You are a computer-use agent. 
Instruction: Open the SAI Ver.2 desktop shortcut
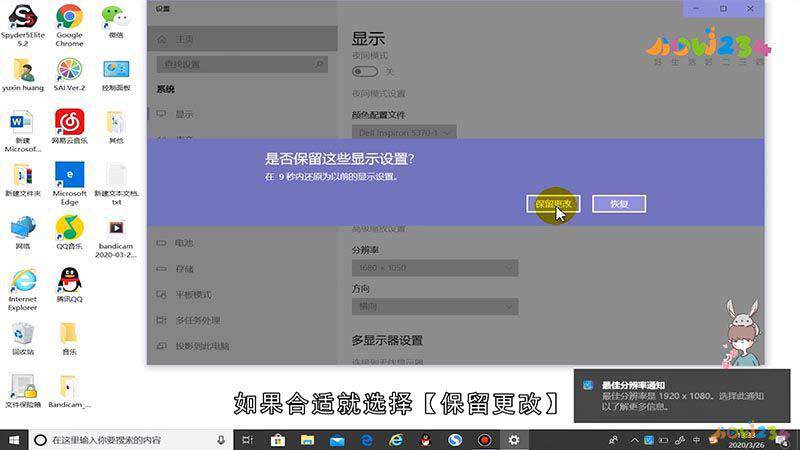tap(69, 75)
